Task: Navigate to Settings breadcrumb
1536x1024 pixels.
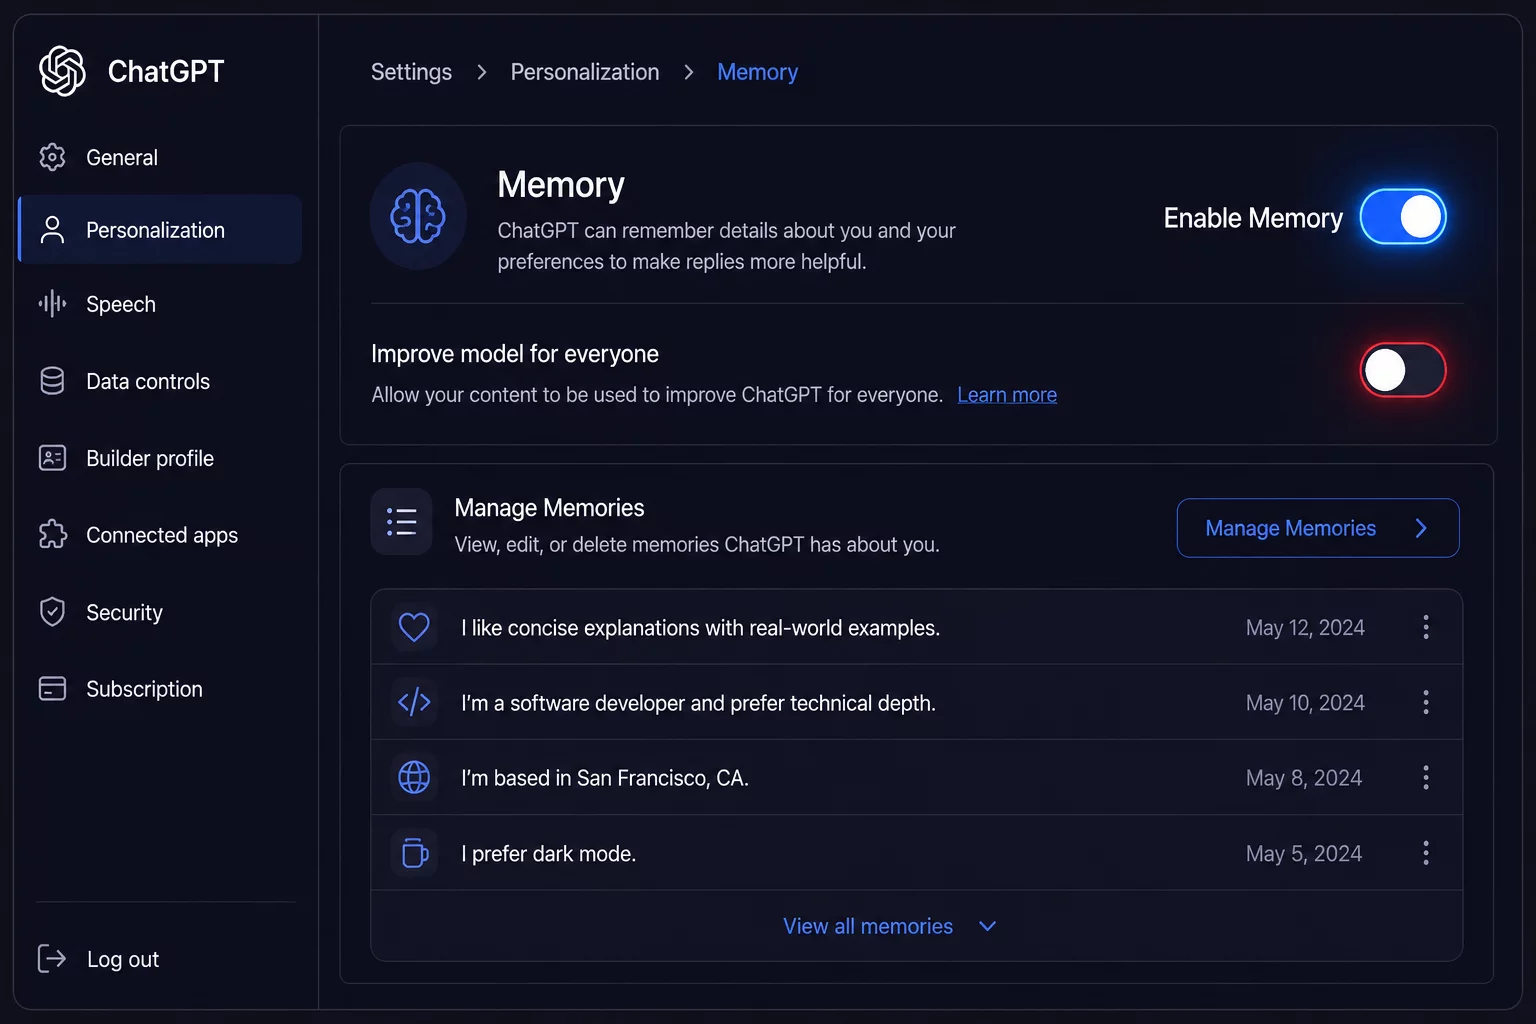Action: click(411, 72)
